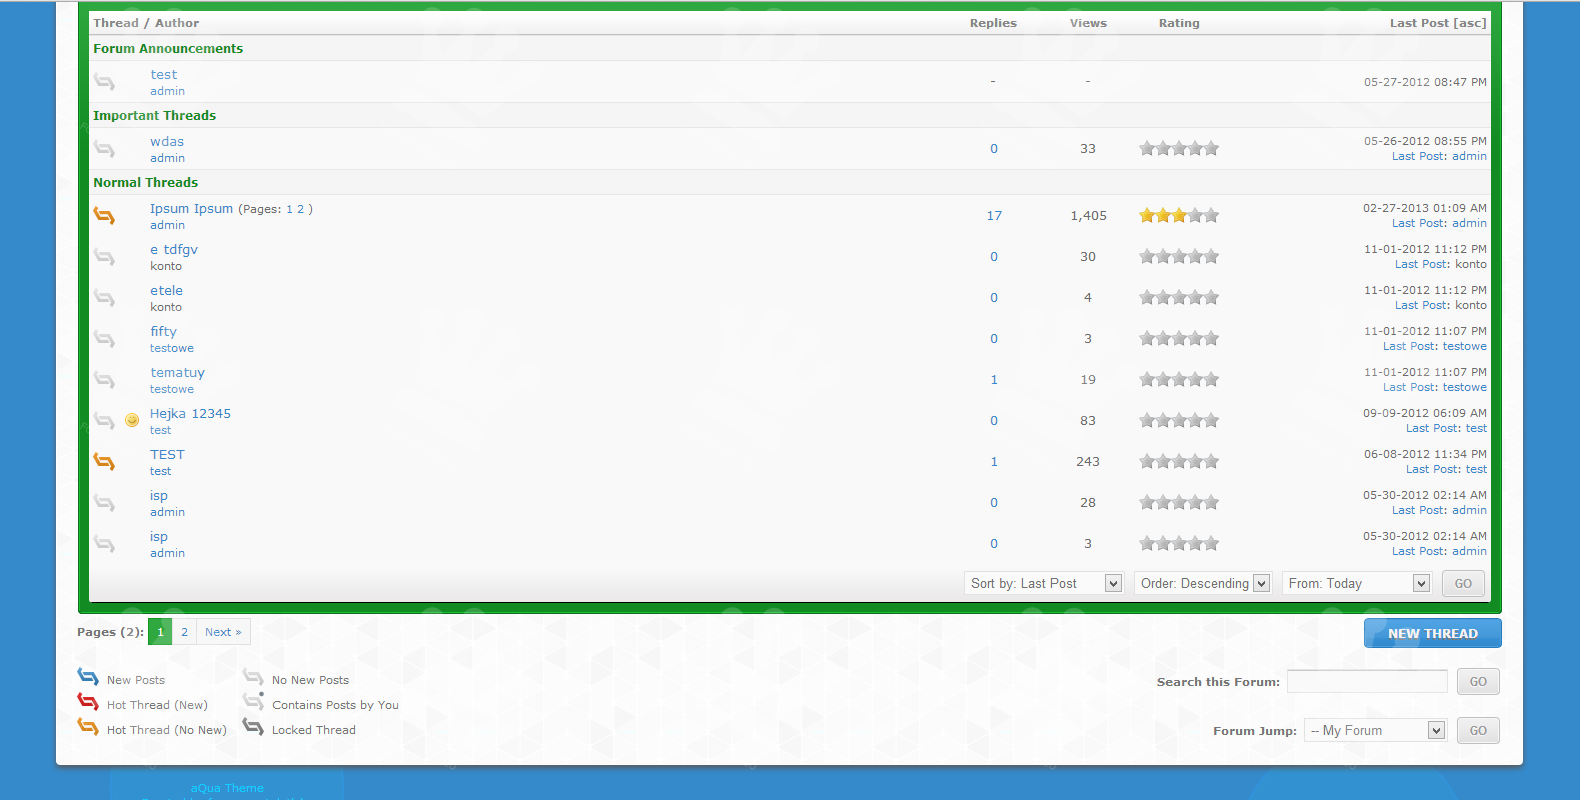1580x800 pixels.
Task: Sort by Replies column header
Action: [992, 23]
